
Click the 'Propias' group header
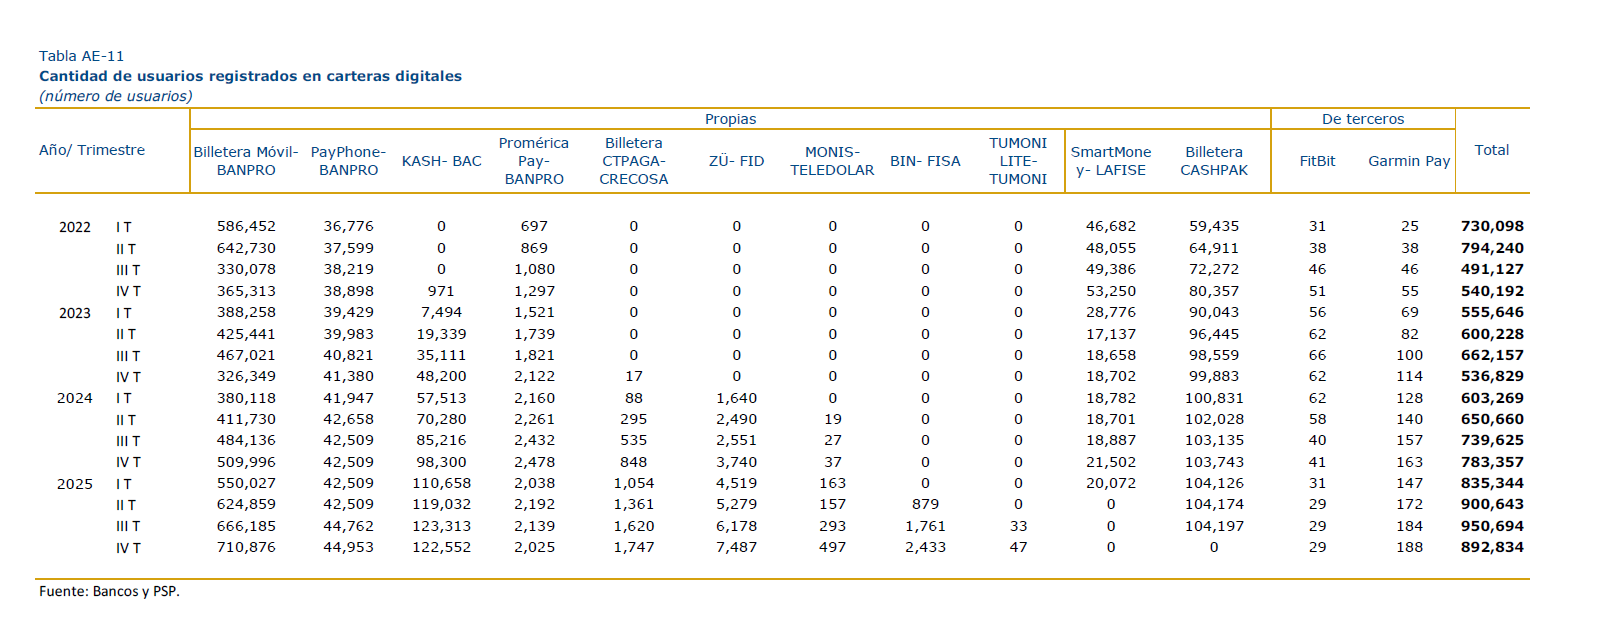click(x=730, y=119)
